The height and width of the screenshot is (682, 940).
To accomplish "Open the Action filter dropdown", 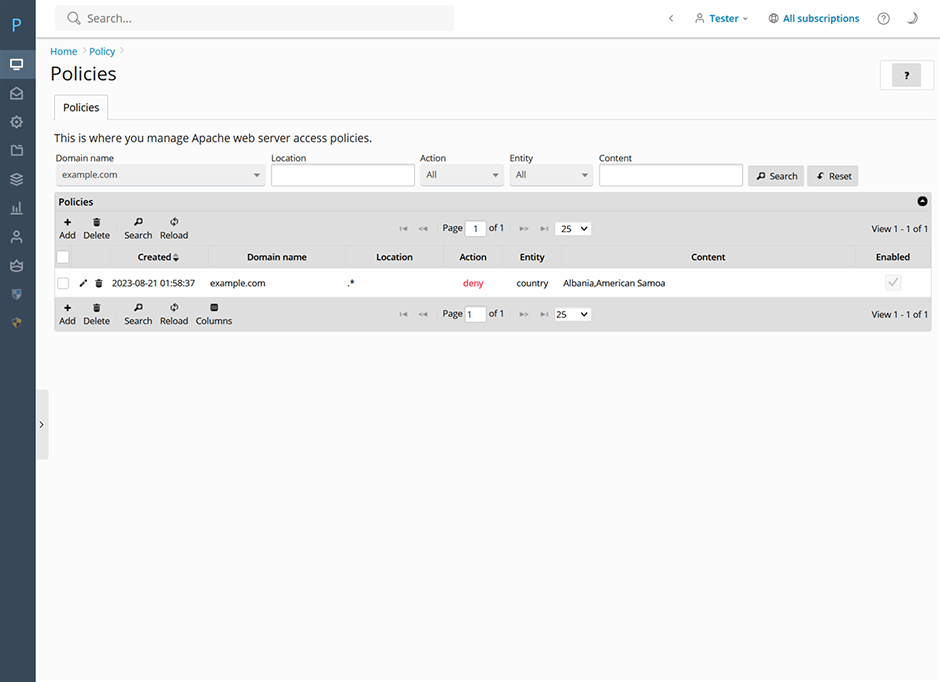I will point(461,175).
